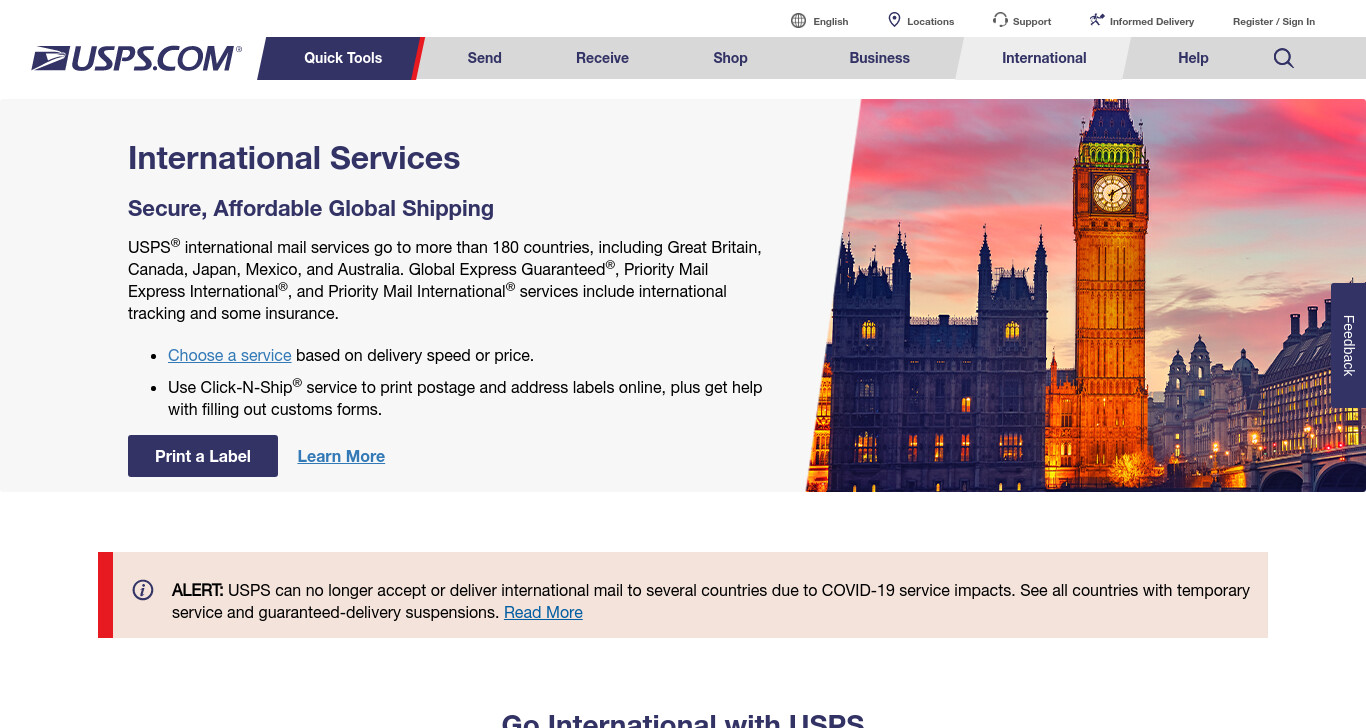The width and height of the screenshot is (1366, 728).
Task: Click the Support headset icon
Action: click(1000, 20)
